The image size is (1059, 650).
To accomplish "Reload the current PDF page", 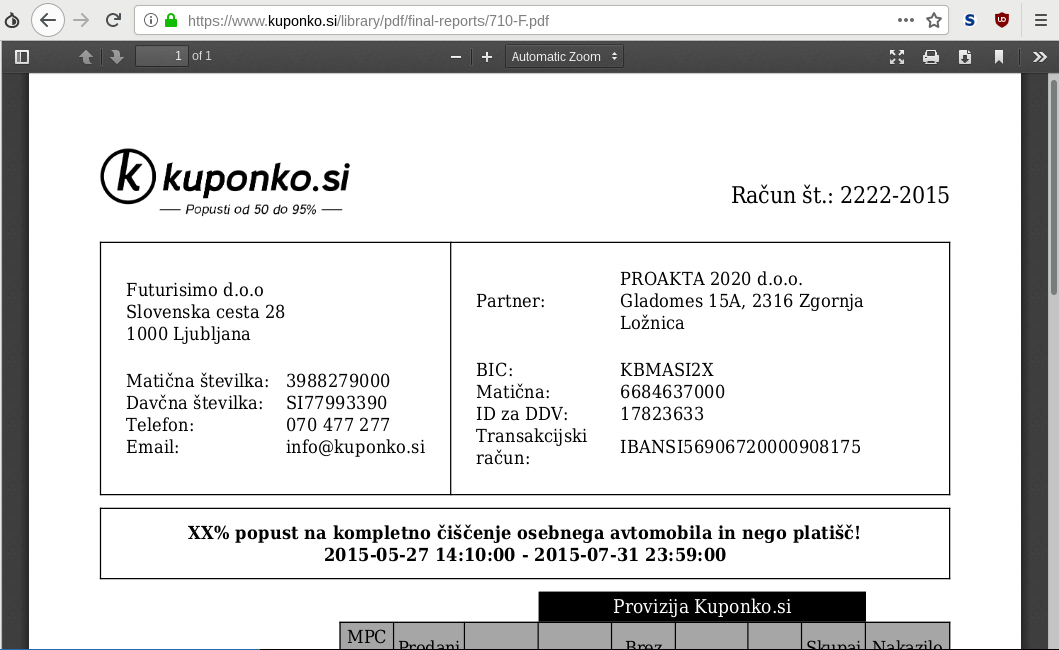I will pyautogui.click(x=113, y=20).
